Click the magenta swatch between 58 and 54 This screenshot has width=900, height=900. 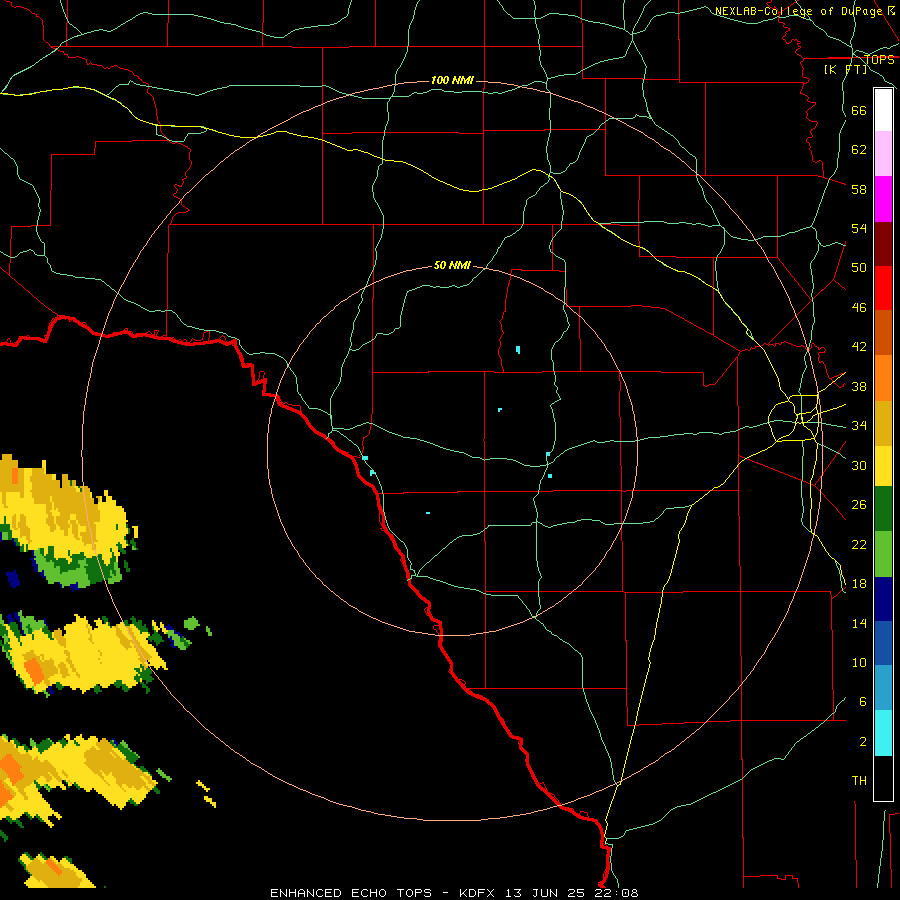(883, 199)
